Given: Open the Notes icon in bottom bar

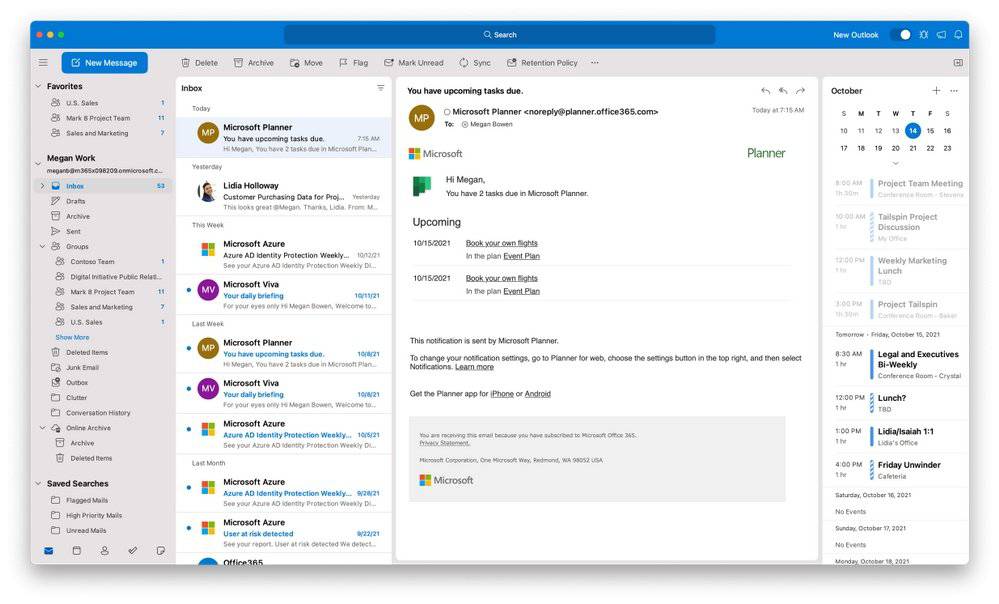Looking at the screenshot, I should click(x=160, y=551).
